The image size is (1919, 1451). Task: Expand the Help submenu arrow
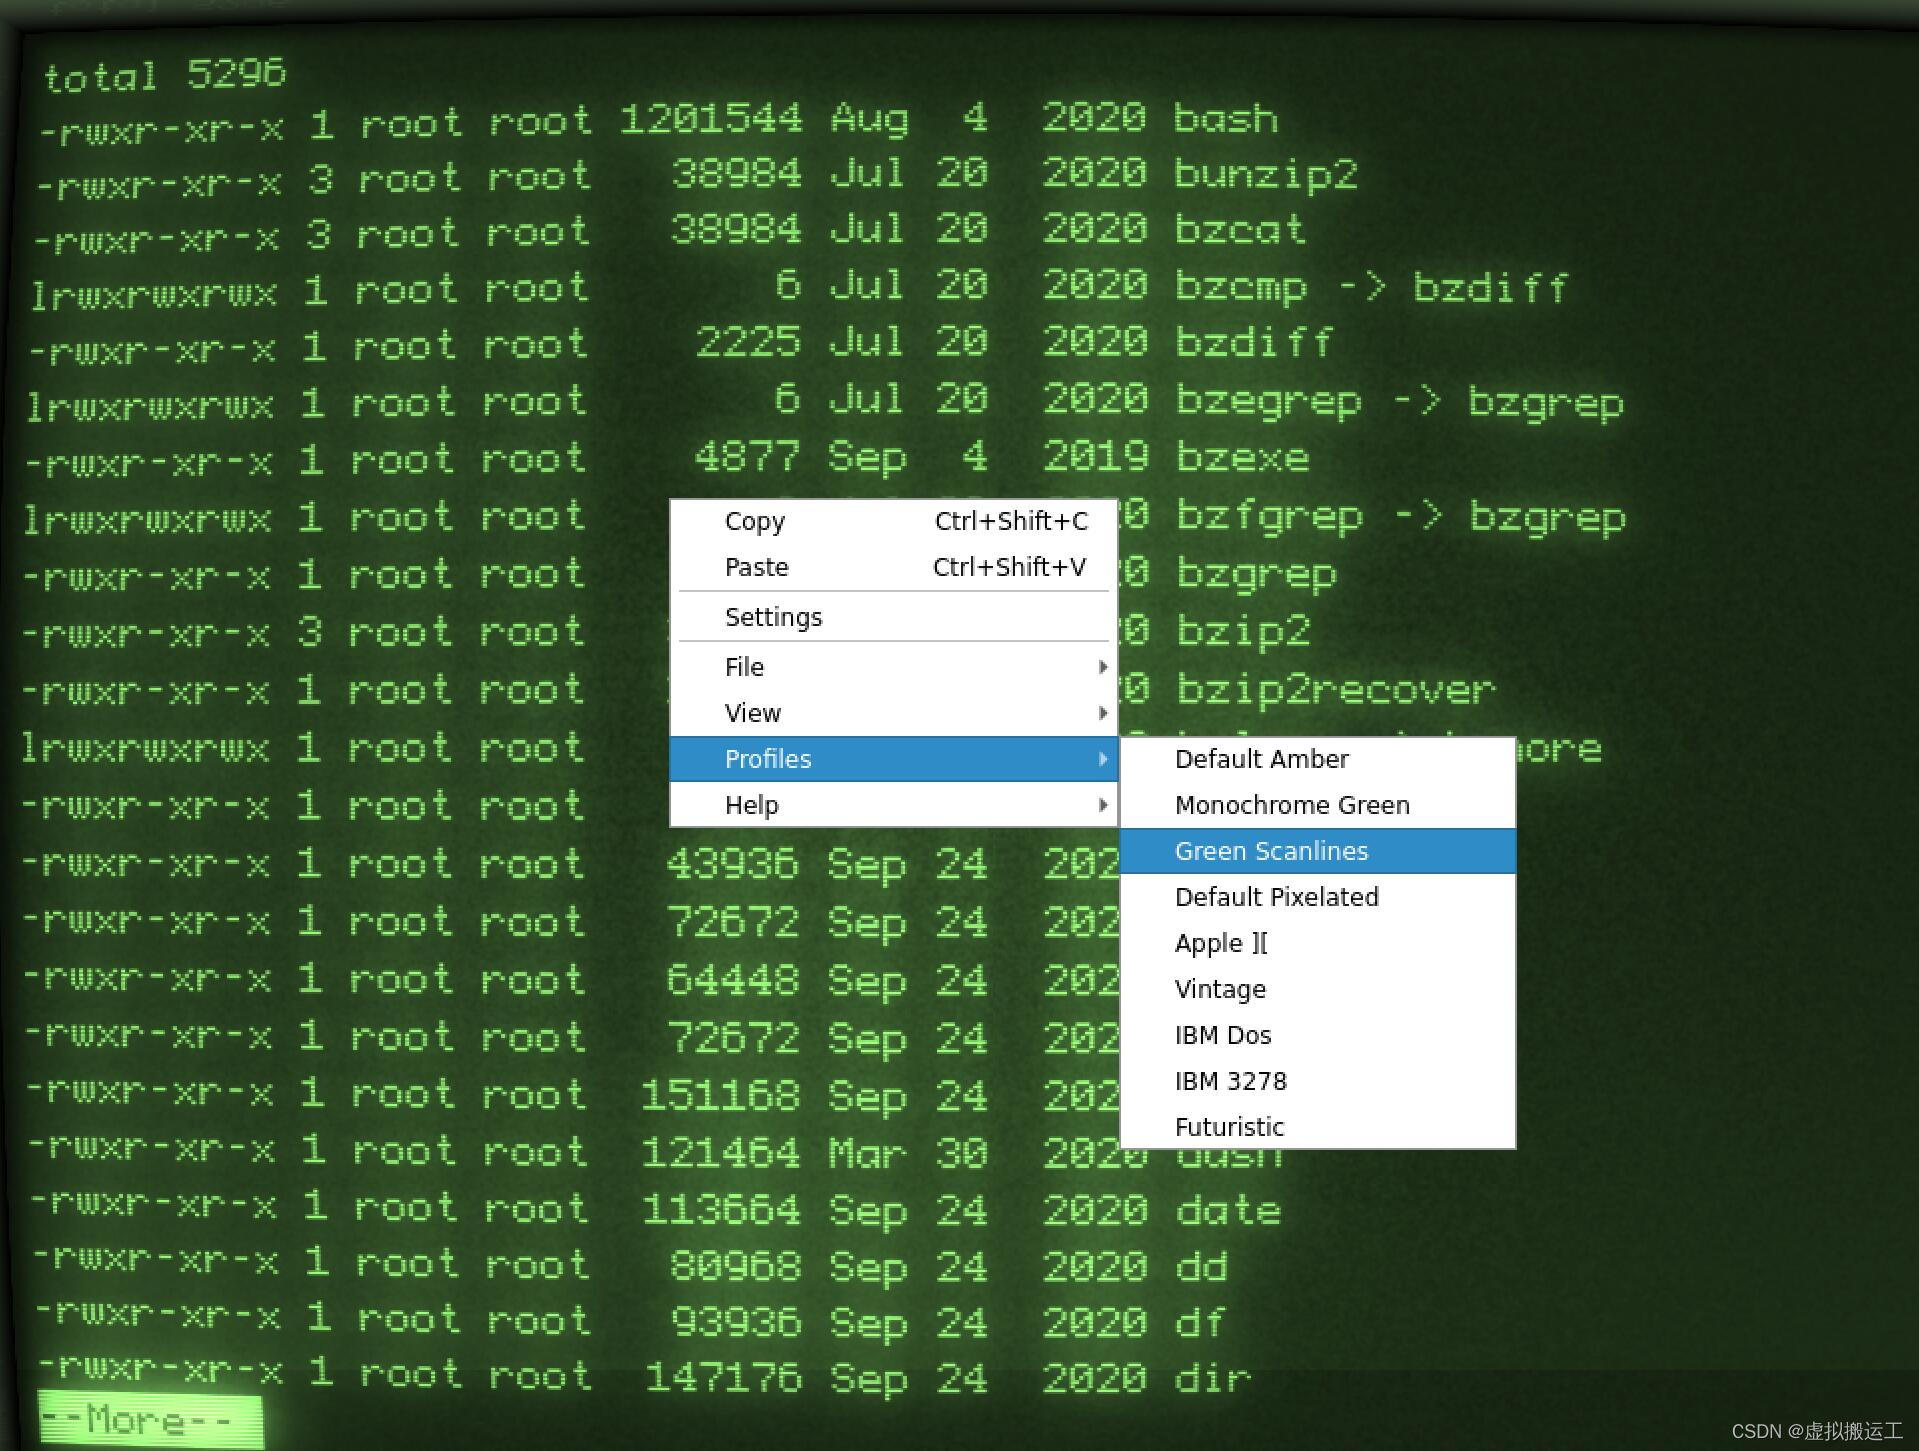(1102, 805)
